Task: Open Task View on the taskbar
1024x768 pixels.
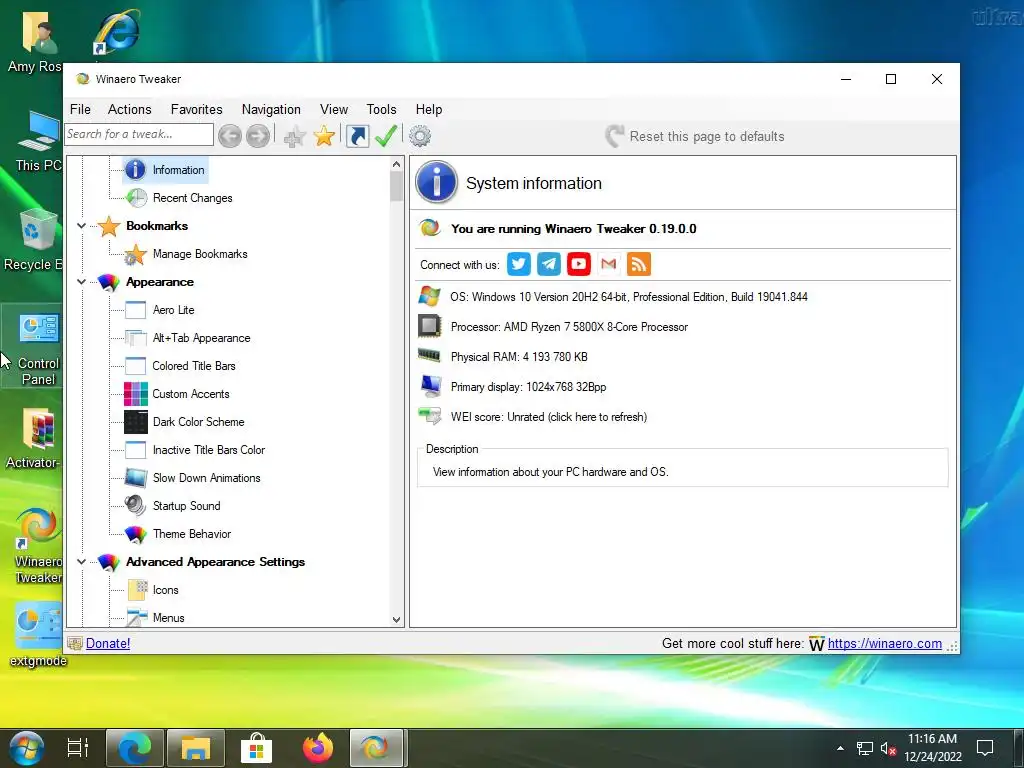Action: 78,748
